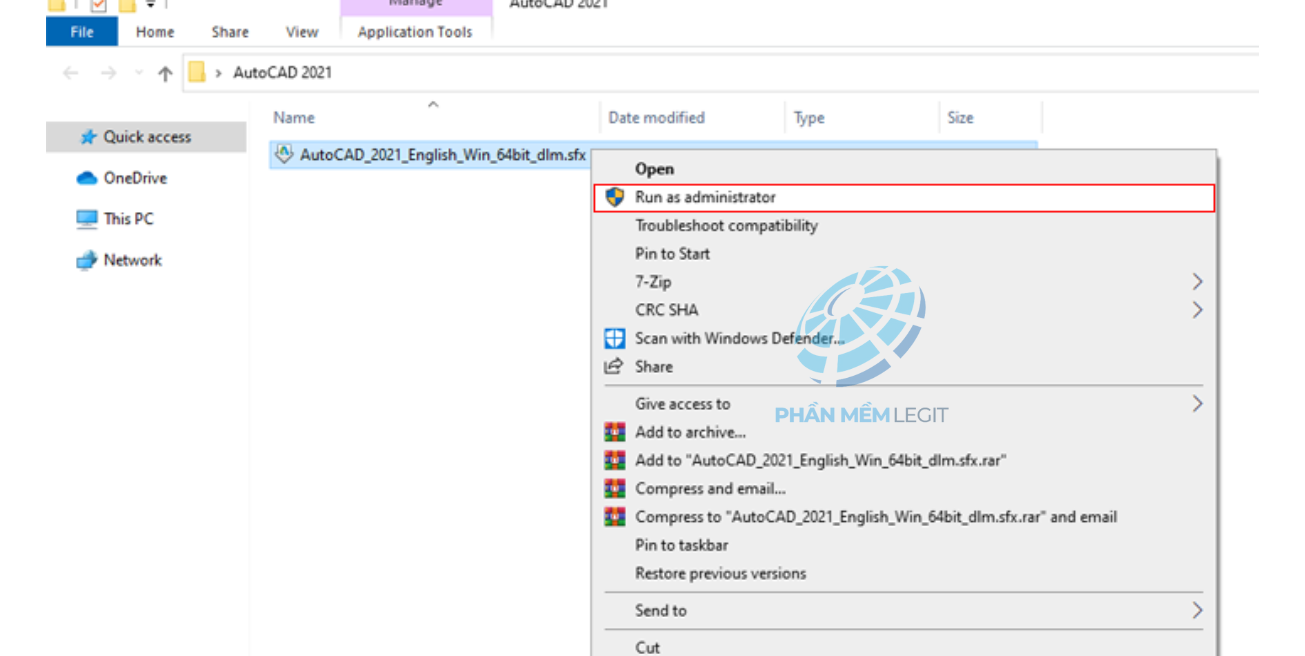
Task: Open the File tab
Action: coord(82,32)
